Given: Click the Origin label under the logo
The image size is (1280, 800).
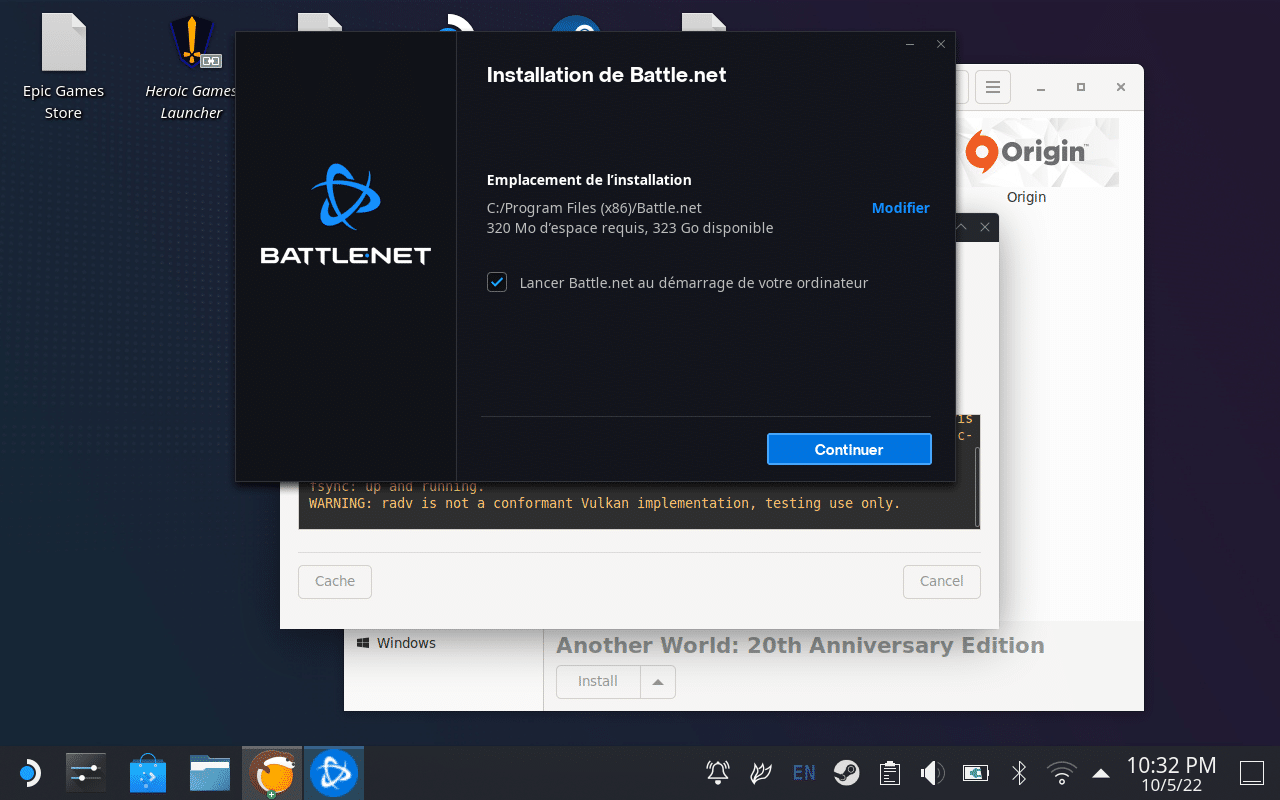Looking at the screenshot, I should (1026, 197).
